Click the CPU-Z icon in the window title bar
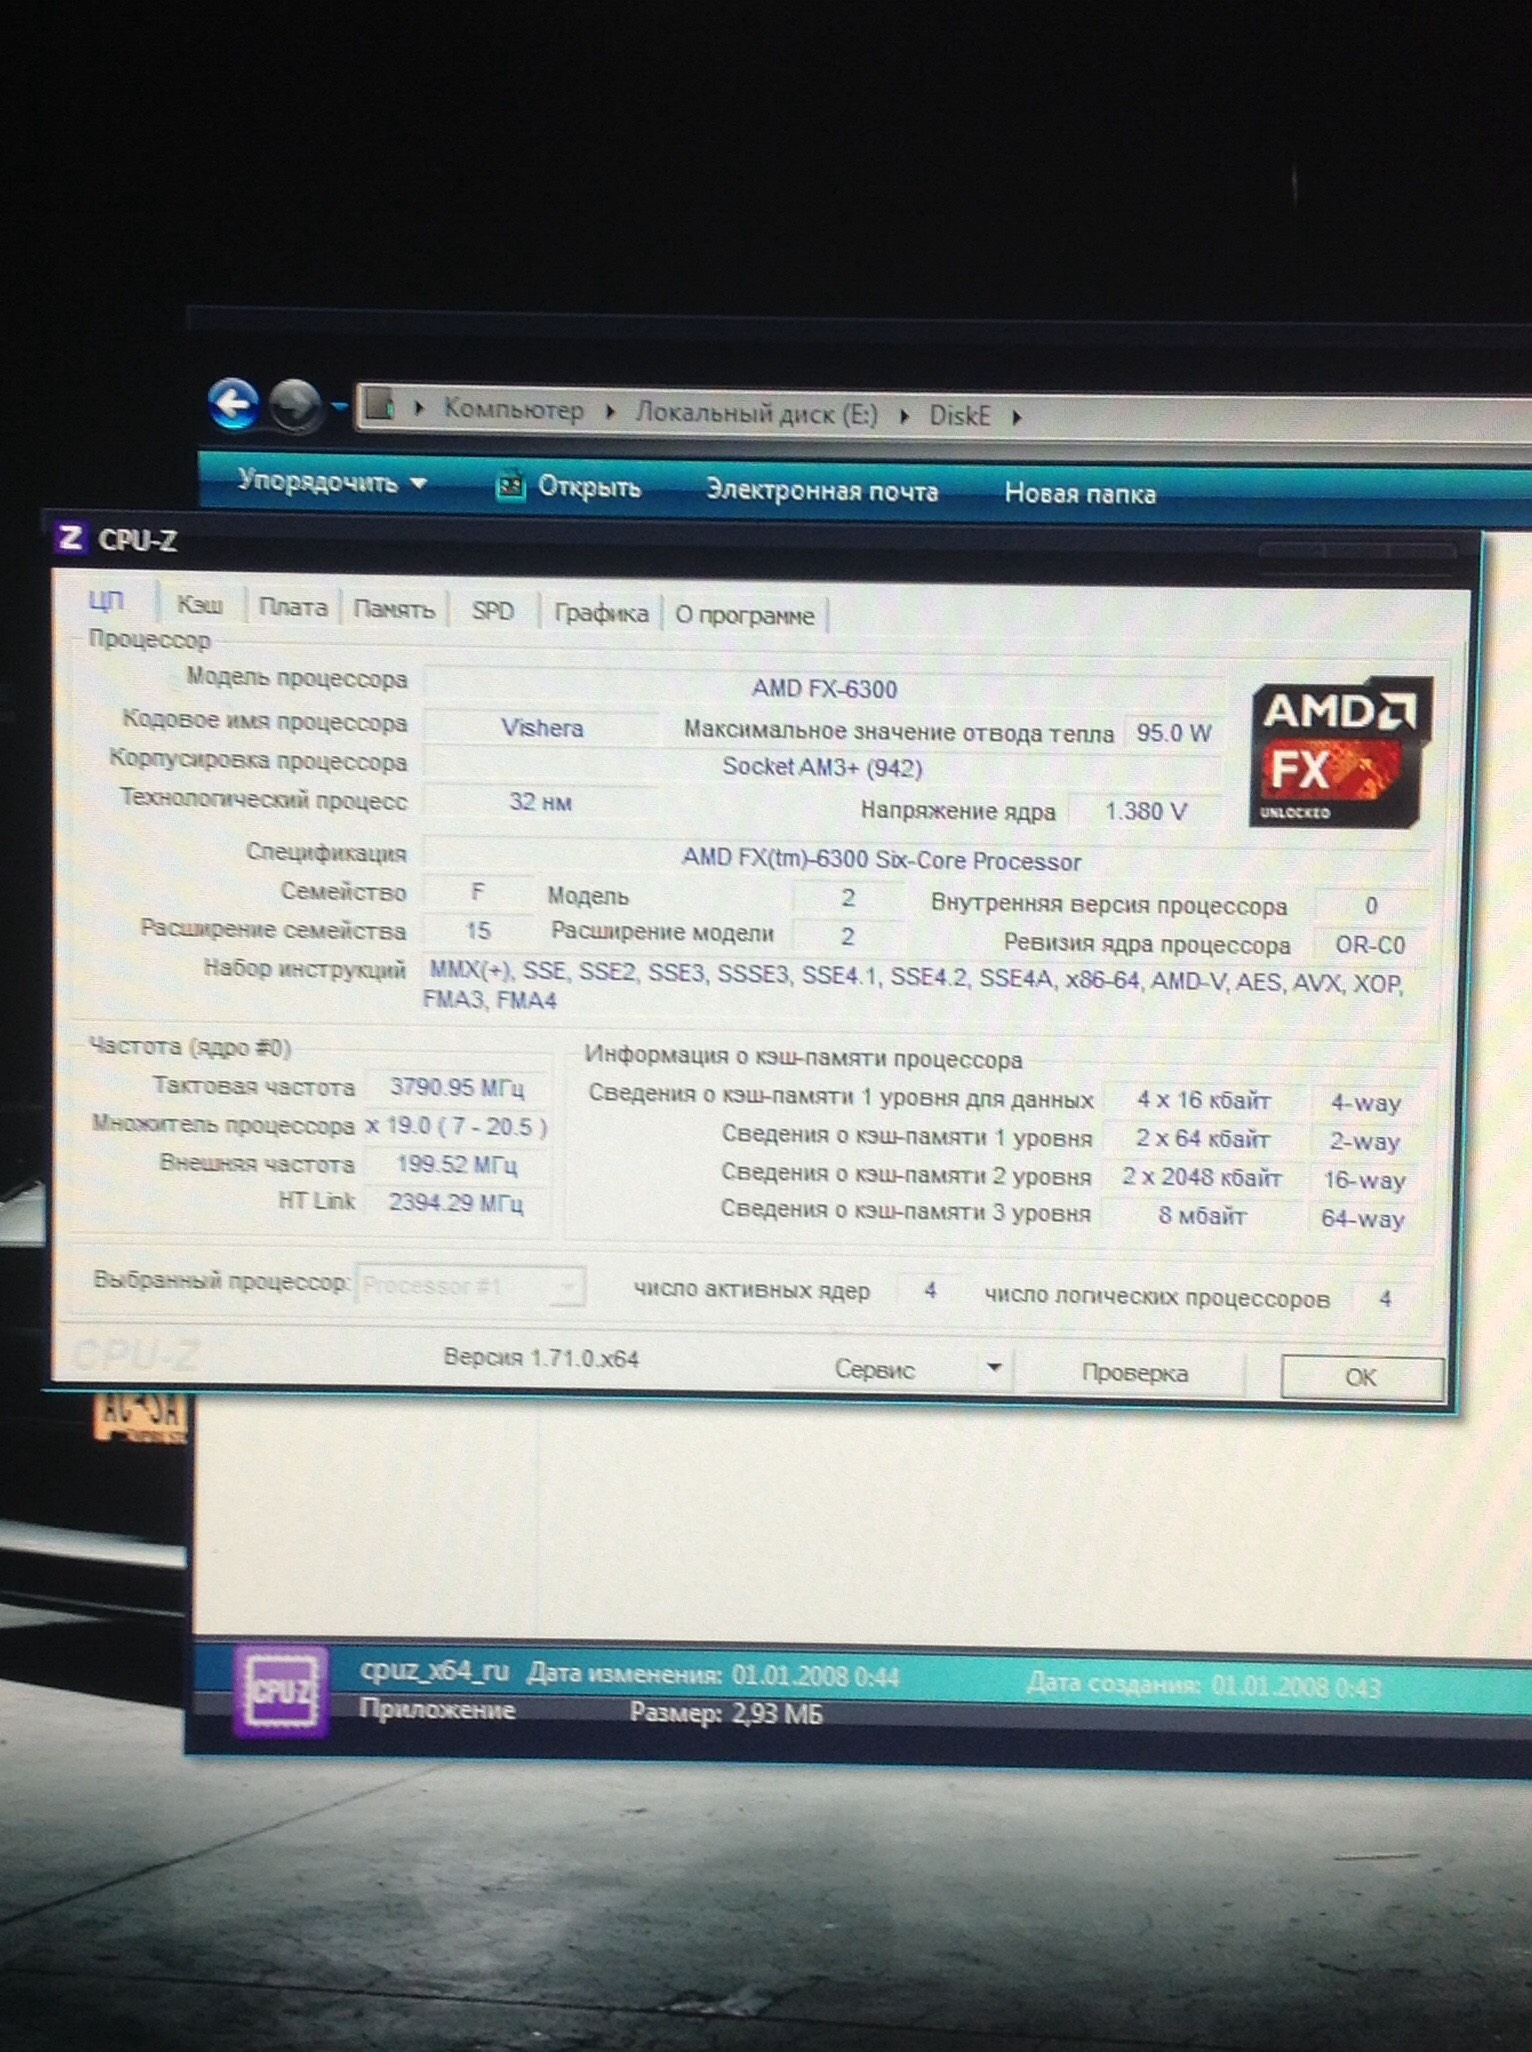Screen dimensions: 1532x2052 click(70, 538)
